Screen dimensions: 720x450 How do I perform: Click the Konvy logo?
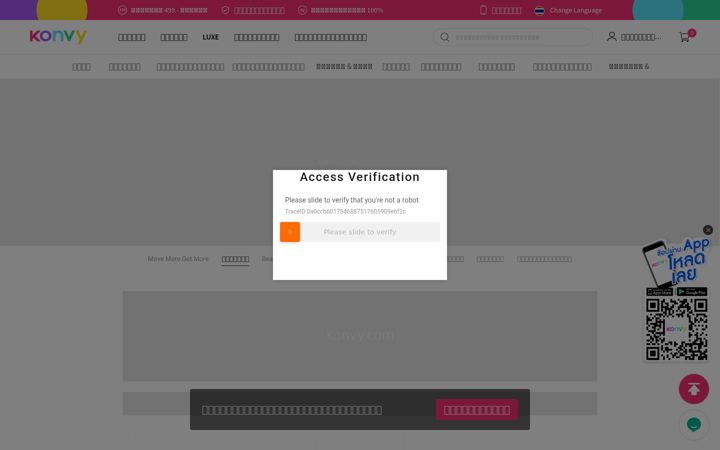pos(58,36)
